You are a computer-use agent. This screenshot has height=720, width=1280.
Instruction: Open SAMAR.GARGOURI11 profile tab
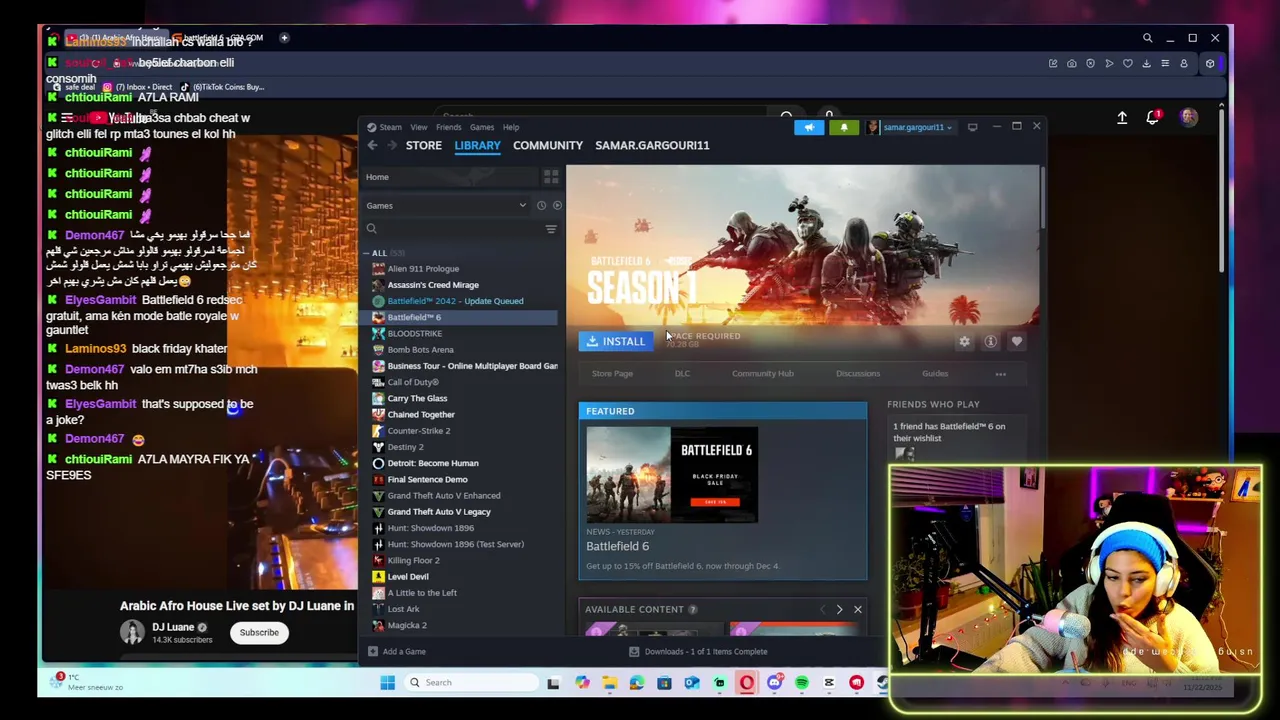652,145
